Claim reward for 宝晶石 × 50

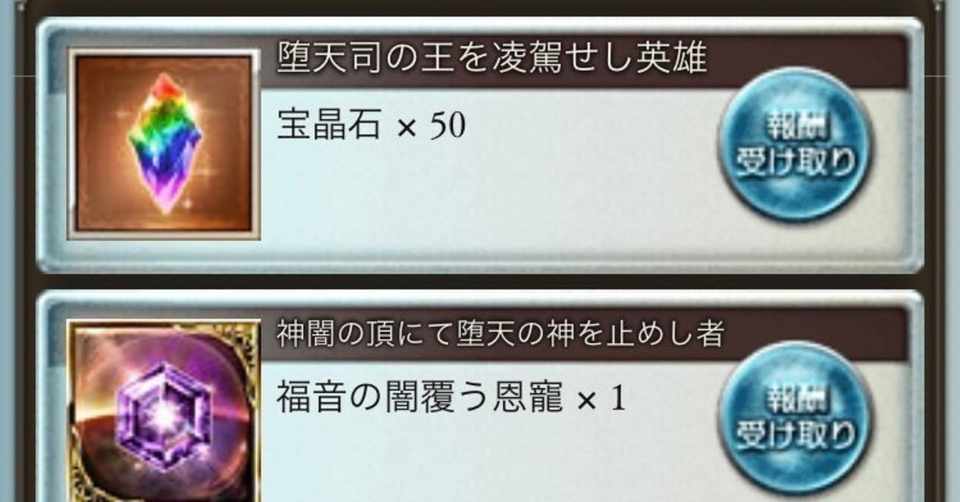(795, 144)
